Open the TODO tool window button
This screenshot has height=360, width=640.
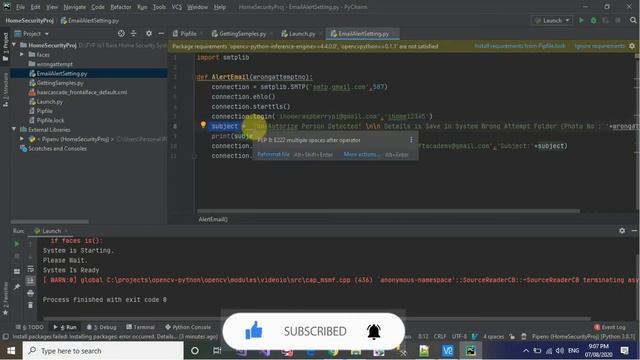pyautogui.click(x=30, y=327)
